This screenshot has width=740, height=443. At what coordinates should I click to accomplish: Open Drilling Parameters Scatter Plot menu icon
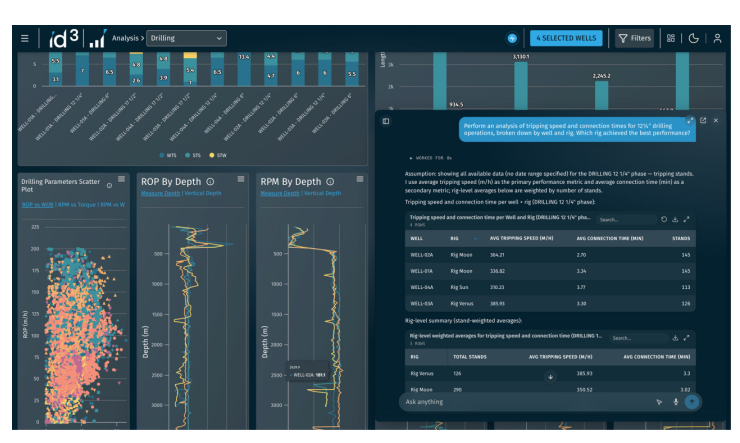coord(121,179)
